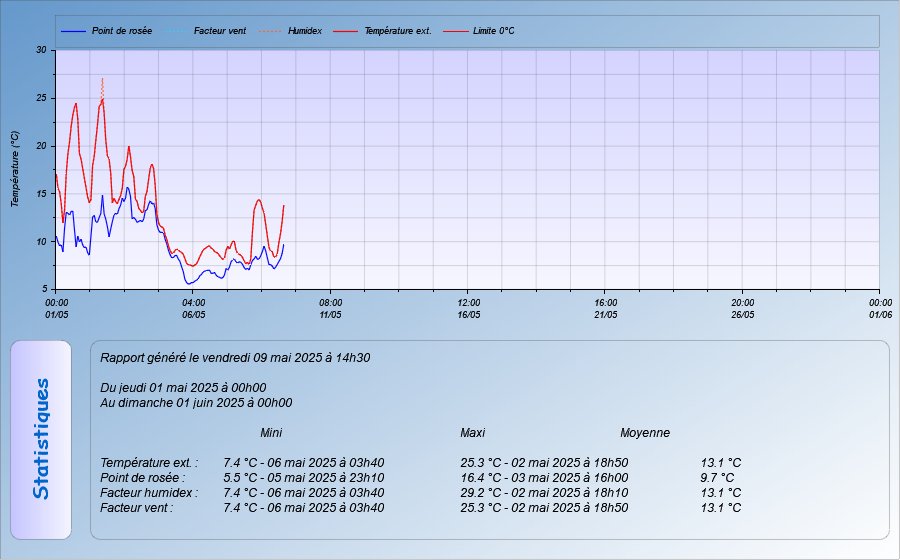
Task: Click the 15 value on the y-axis
Action: point(41,194)
